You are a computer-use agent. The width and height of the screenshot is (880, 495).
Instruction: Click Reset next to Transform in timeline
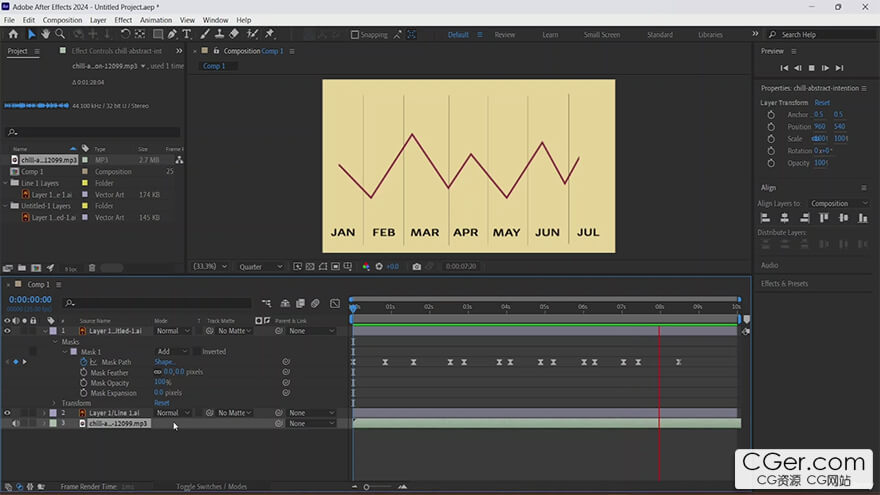[162, 403]
